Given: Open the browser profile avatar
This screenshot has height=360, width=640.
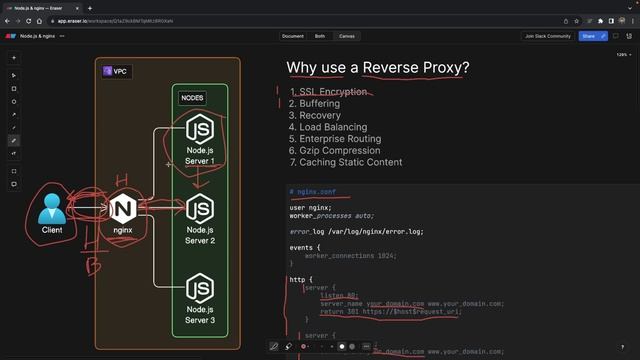Looking at the screenshot, I should point(622,20).
